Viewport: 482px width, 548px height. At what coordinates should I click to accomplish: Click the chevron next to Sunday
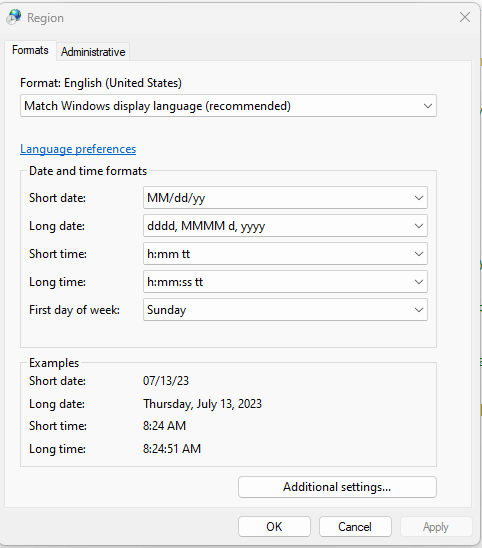[419, 310]
